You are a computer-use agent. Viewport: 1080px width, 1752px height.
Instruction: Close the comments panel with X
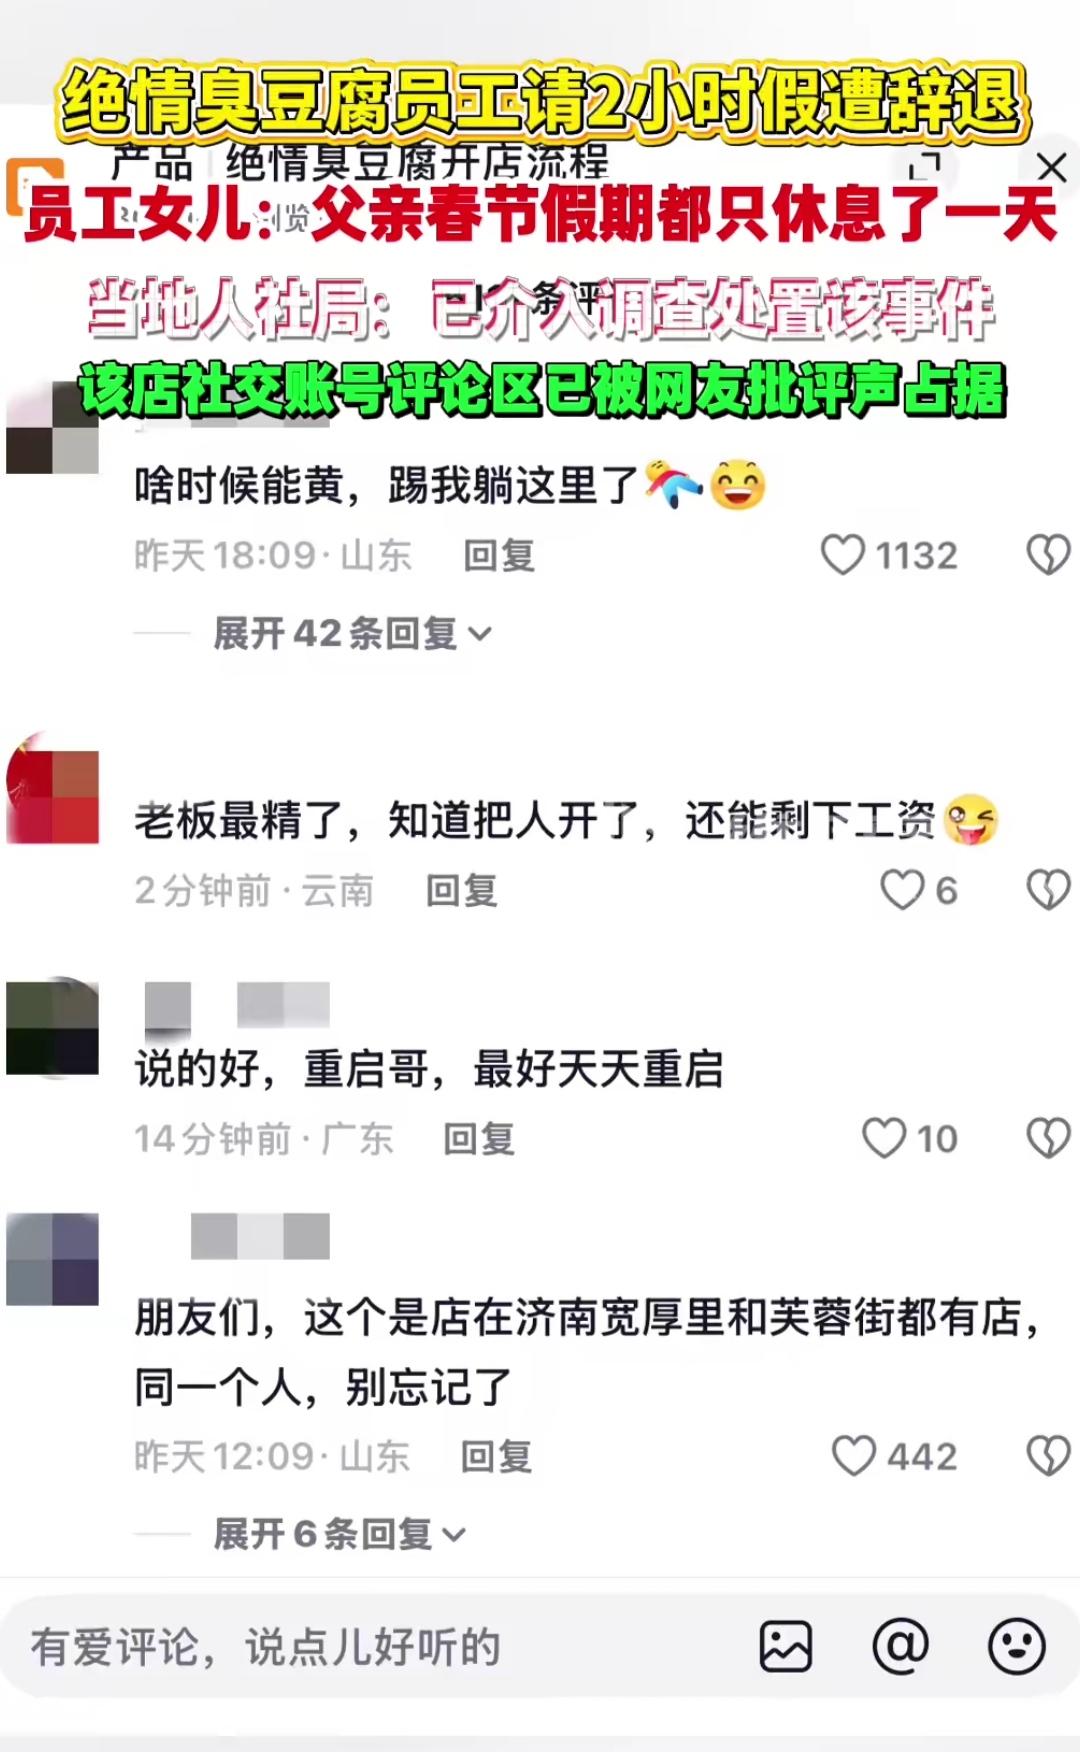1051,167
